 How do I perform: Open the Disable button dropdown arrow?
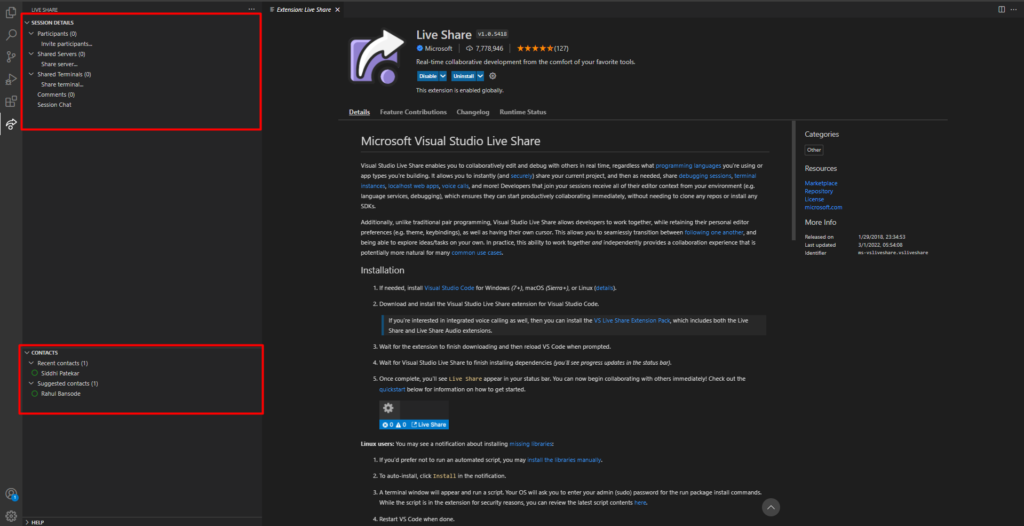coord(443,76)
